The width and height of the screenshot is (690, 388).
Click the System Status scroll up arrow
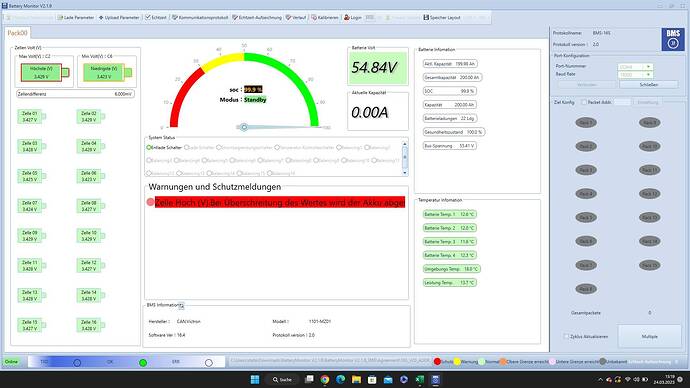tap(405, 144)
